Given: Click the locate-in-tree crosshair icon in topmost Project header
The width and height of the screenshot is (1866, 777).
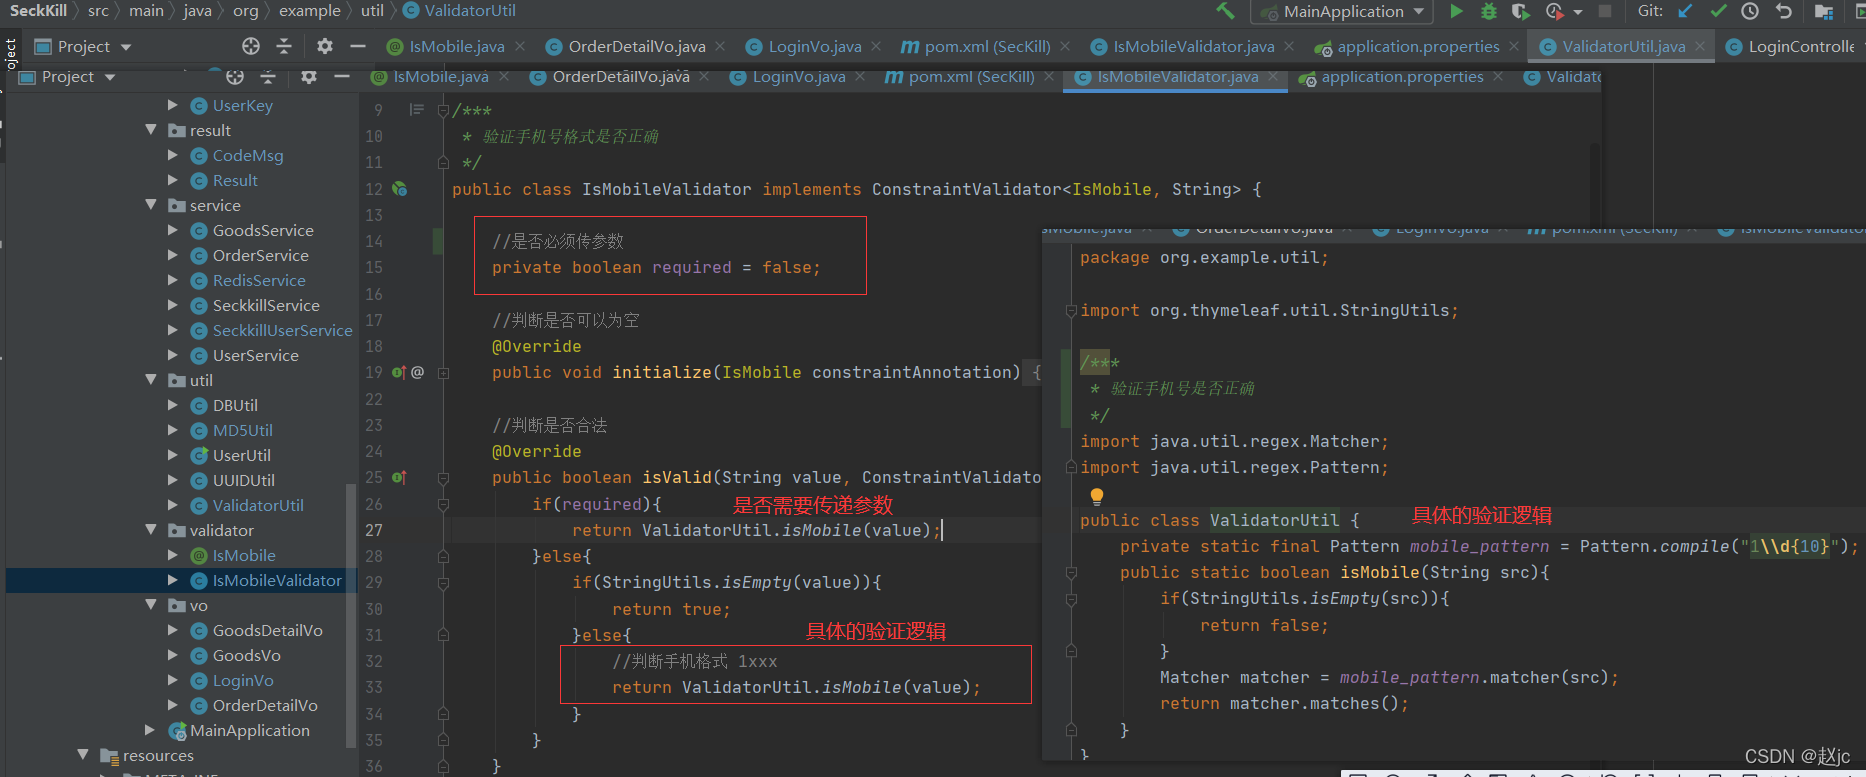Looking at the screenshot, I should click(251, 46).
